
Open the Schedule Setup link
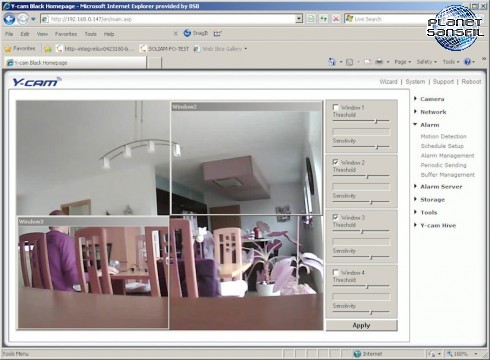click(x=442, y=146)
